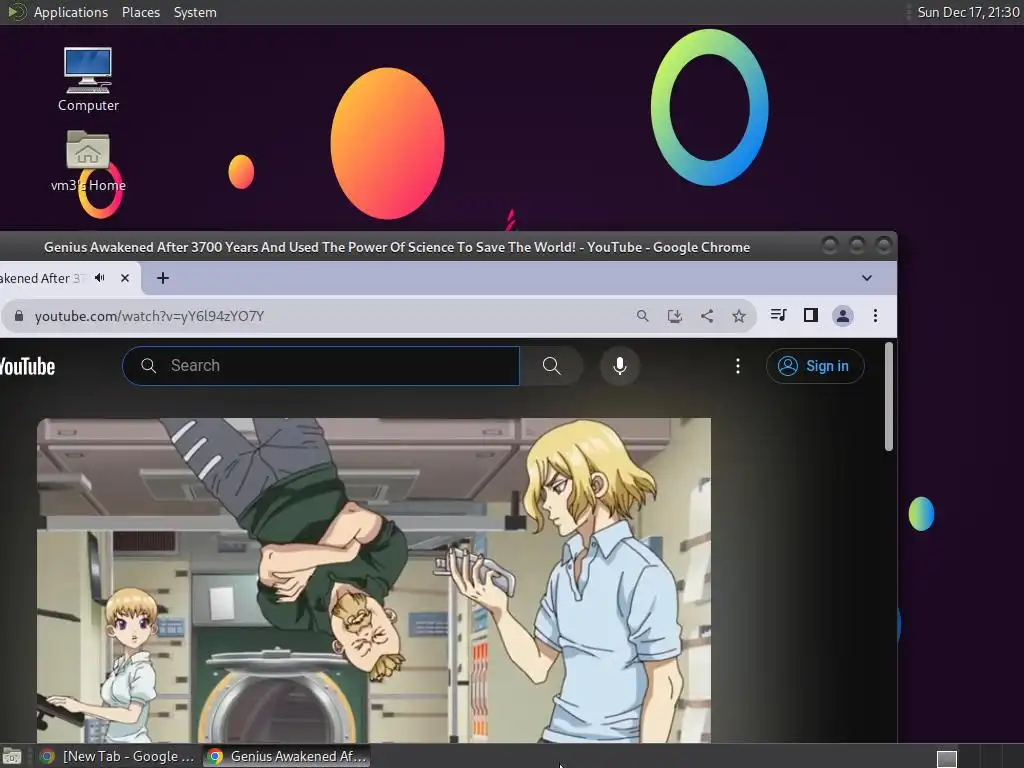This screenshot has height=768, width=1024.
Task: Click the Chrome window title bar text
Action: tap(396, 248)
